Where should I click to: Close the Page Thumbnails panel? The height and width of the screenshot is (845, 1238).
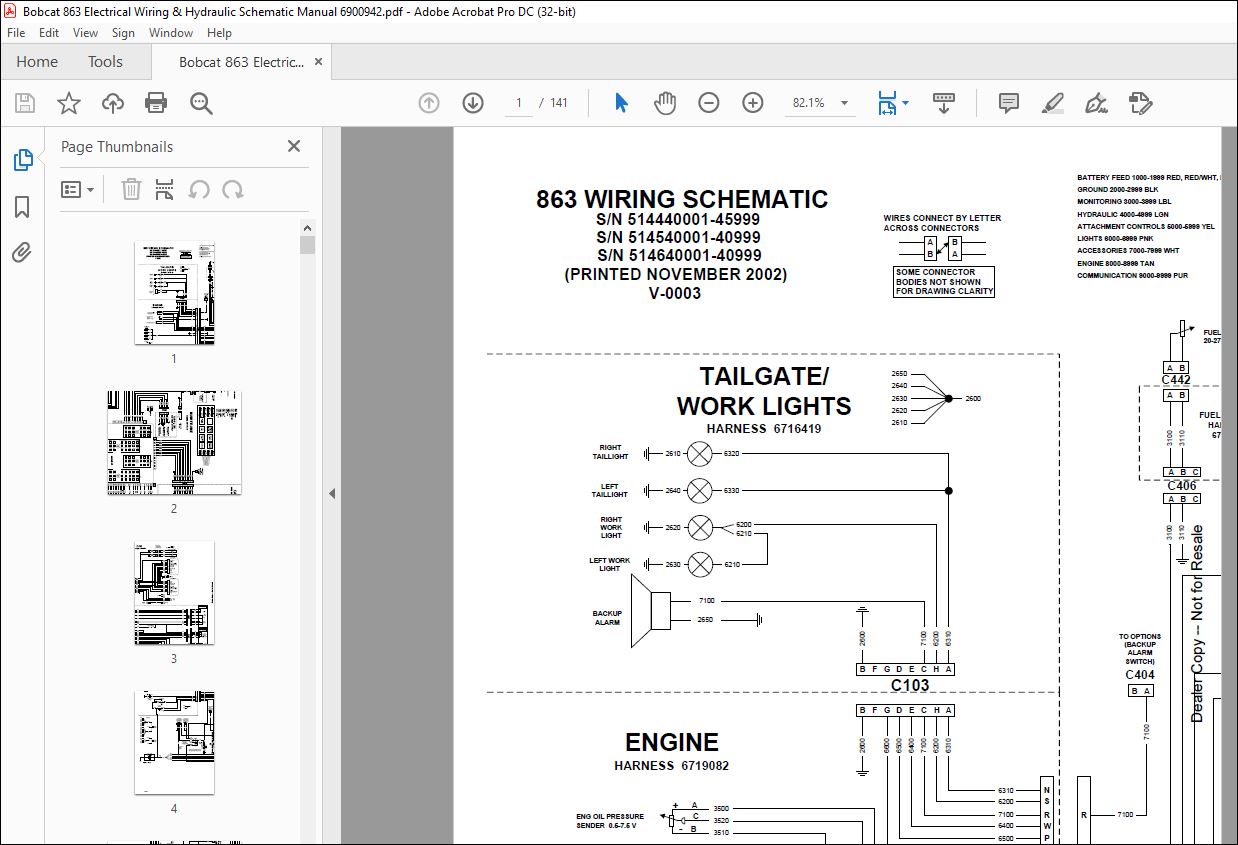click(294, 146)
